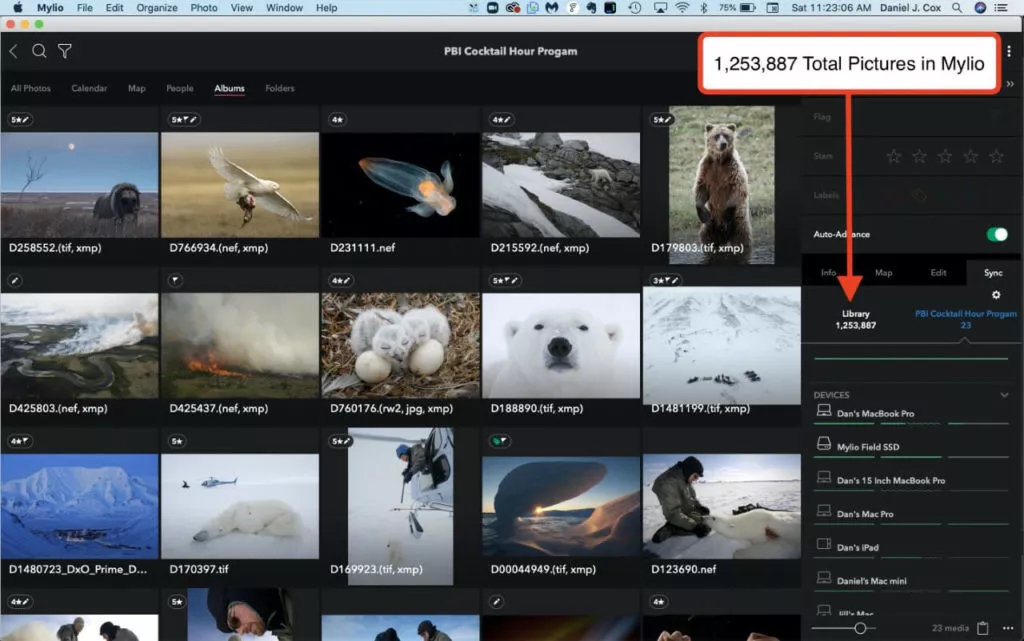Select the D170397.tif helicopter thumbnail
This screenshot has height=641, width=1024.
point(240,506)
